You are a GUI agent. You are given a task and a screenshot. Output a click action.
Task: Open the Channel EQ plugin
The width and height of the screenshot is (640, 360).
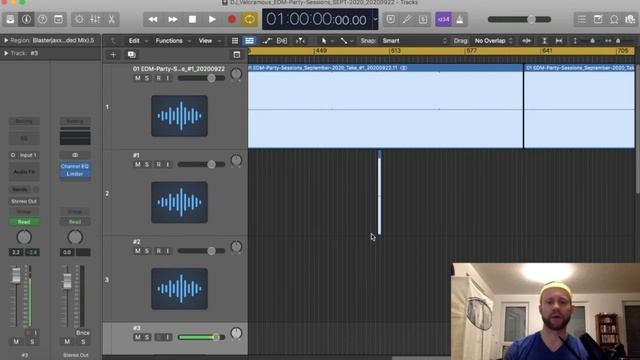tap(75, 166)
